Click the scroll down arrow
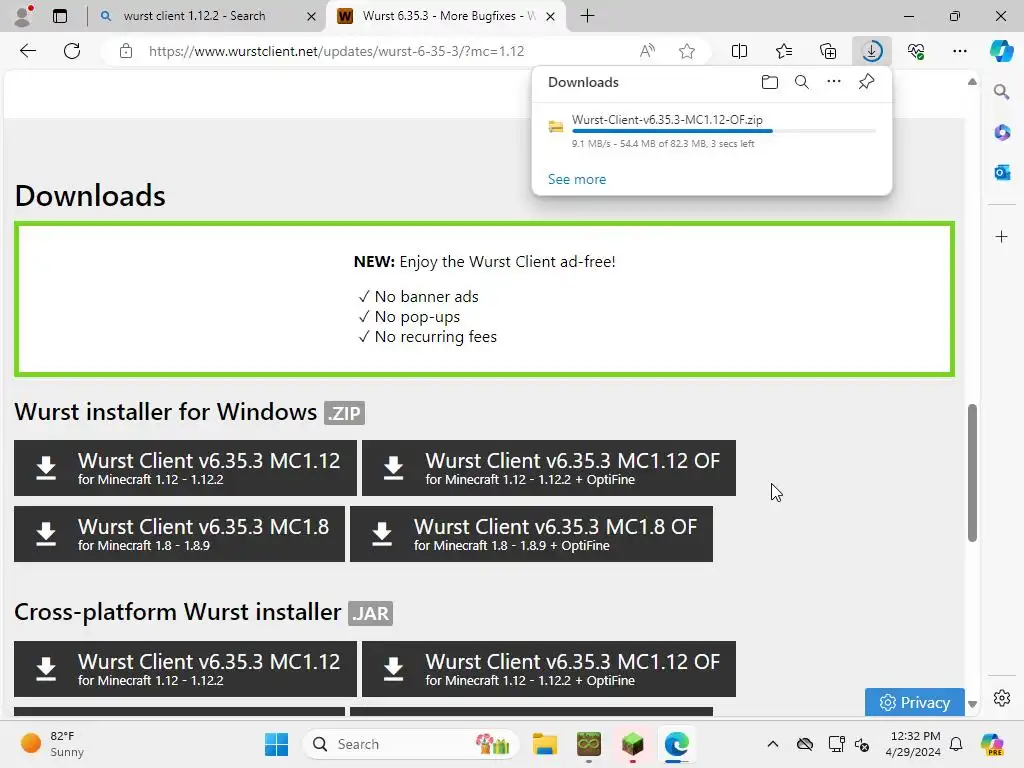Screen dimensions: 1024x768 tap(972, 705)
